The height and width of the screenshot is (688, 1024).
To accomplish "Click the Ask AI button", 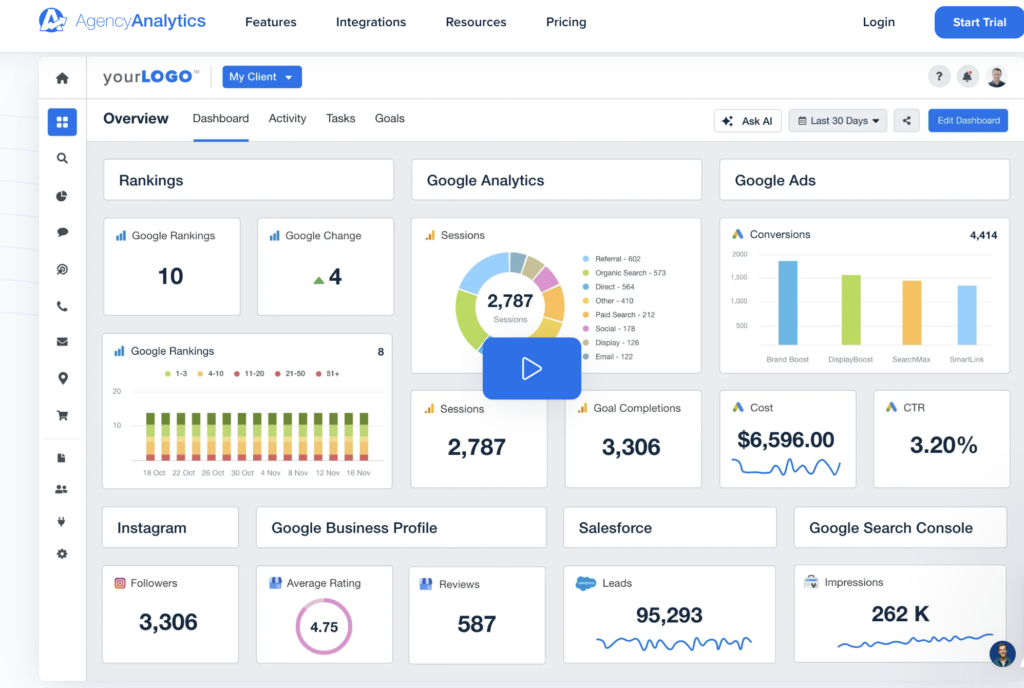I will [x=748, y=121].
